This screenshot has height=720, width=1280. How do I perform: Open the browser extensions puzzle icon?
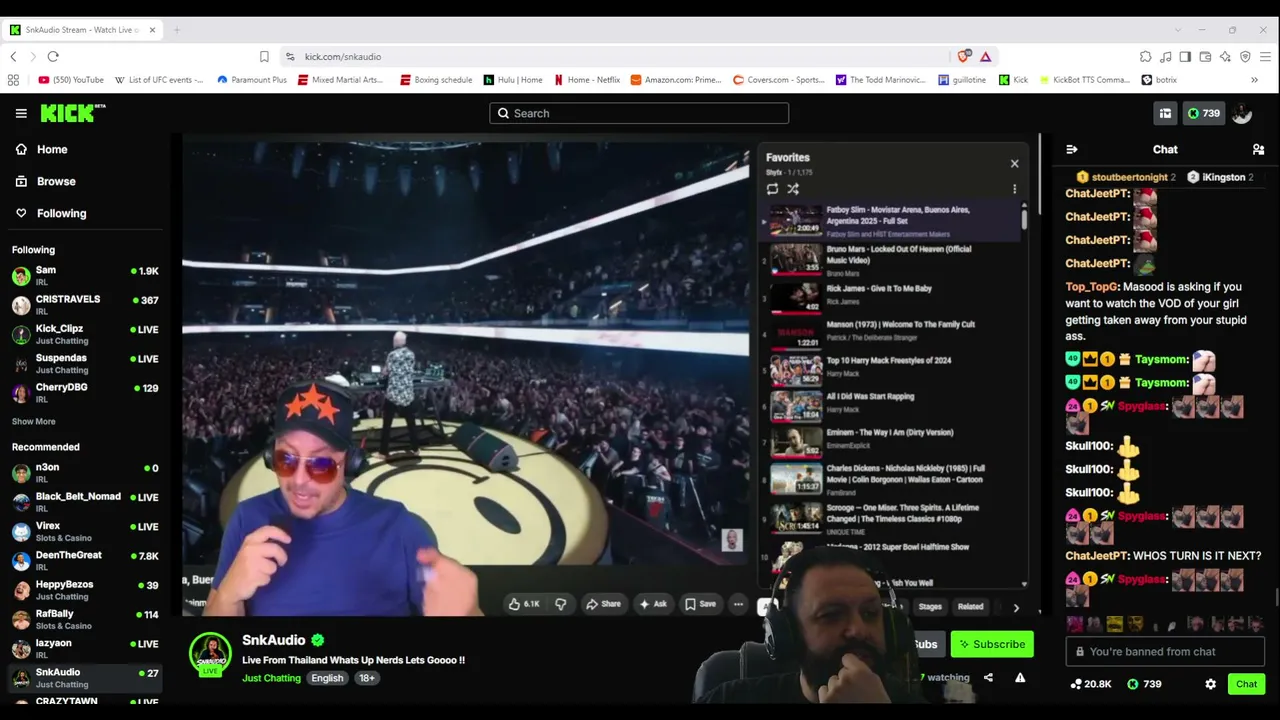(x=1145, y=57)
